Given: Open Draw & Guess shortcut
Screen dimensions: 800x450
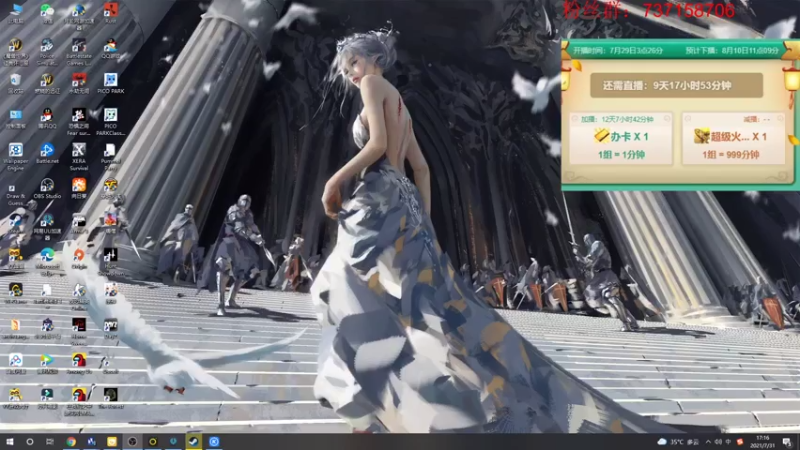Looking at the screenshot, I should tap(15, 192).
